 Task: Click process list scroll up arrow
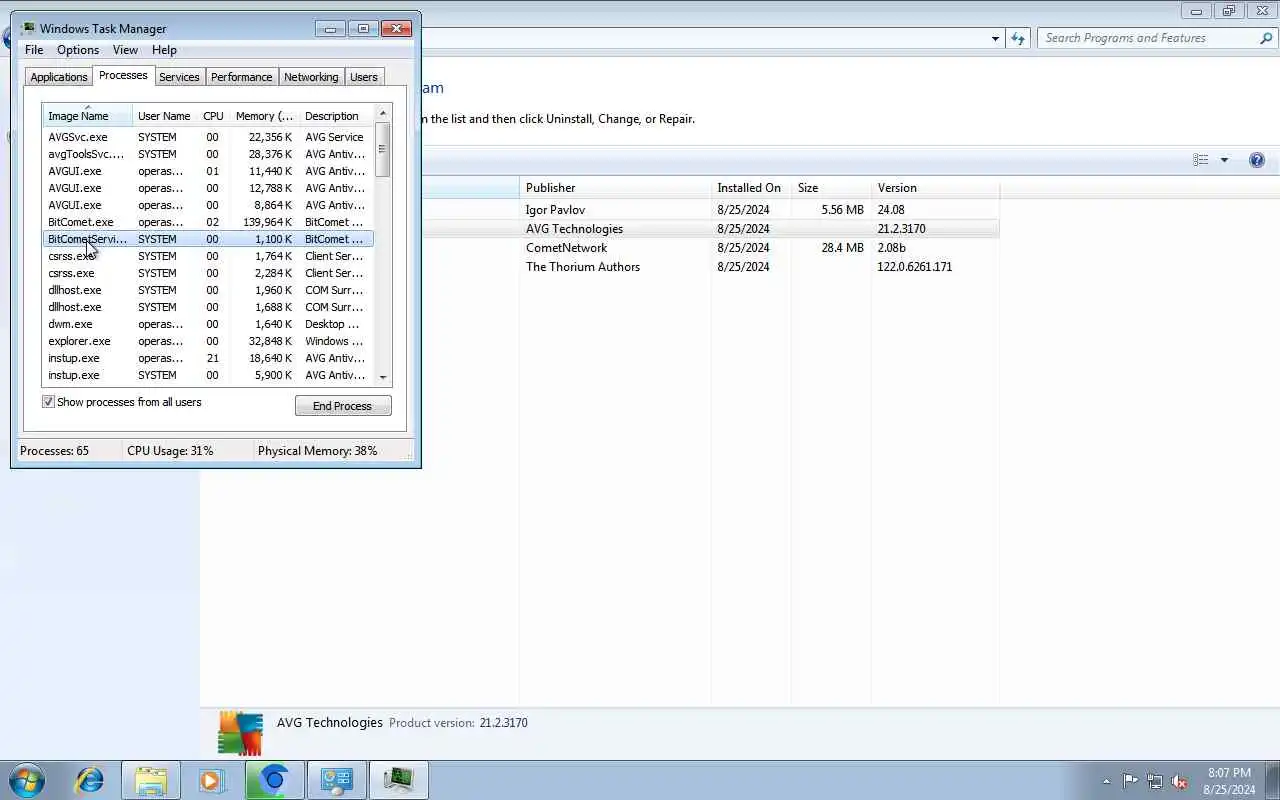pos(382,113)
